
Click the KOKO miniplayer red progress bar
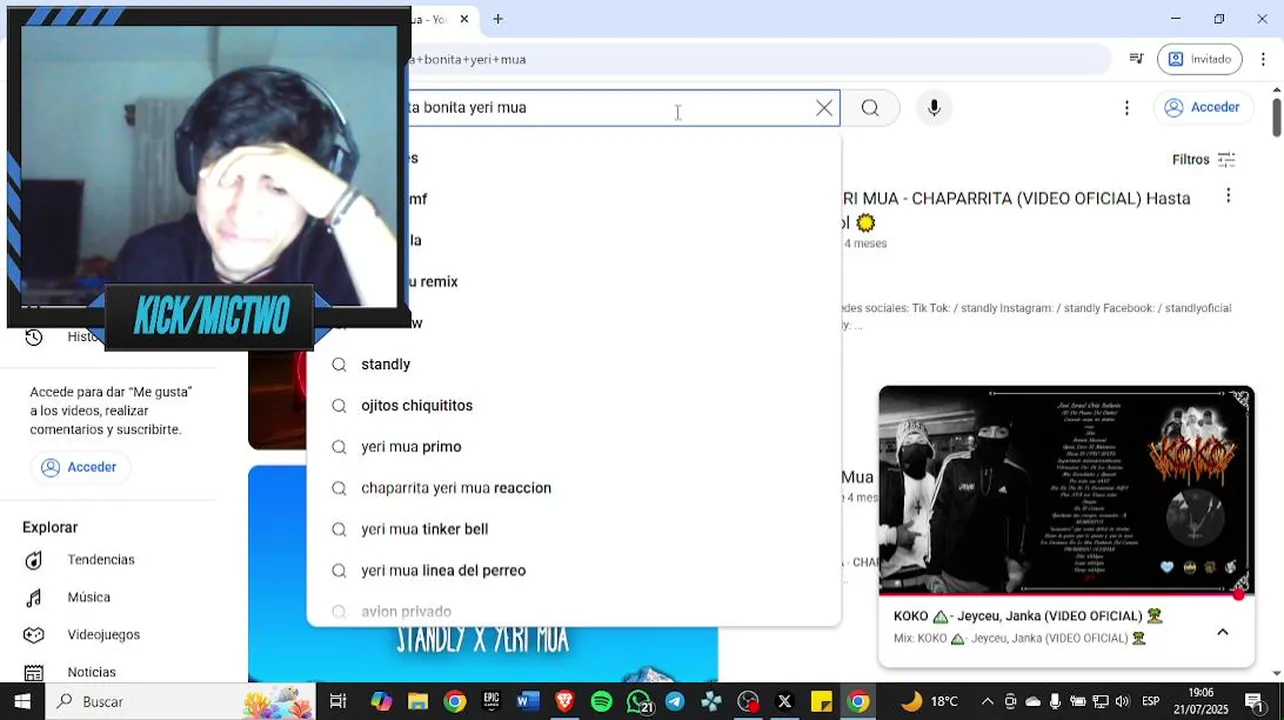1066,594
